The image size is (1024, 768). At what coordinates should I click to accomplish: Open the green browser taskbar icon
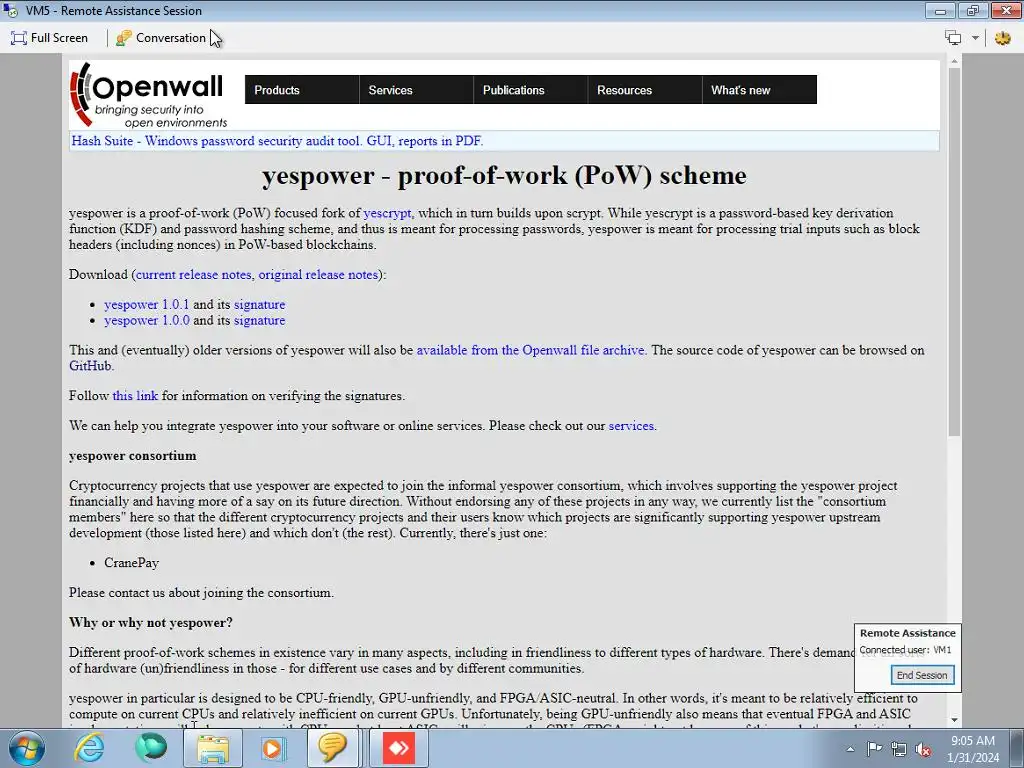151,748
